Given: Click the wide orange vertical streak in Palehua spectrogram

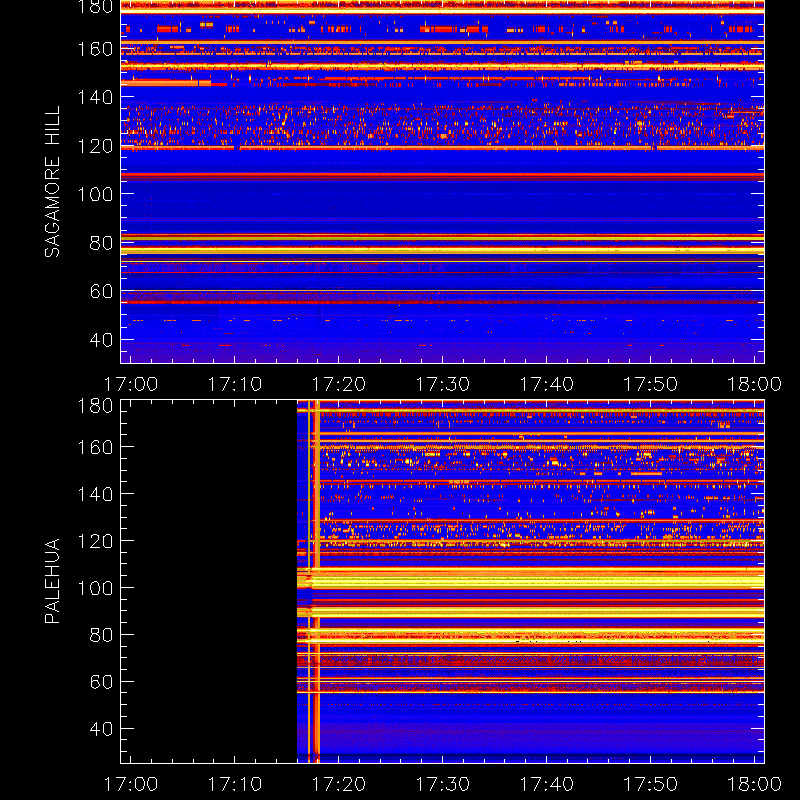Looking at the screenshot, I should pos(317,582).
